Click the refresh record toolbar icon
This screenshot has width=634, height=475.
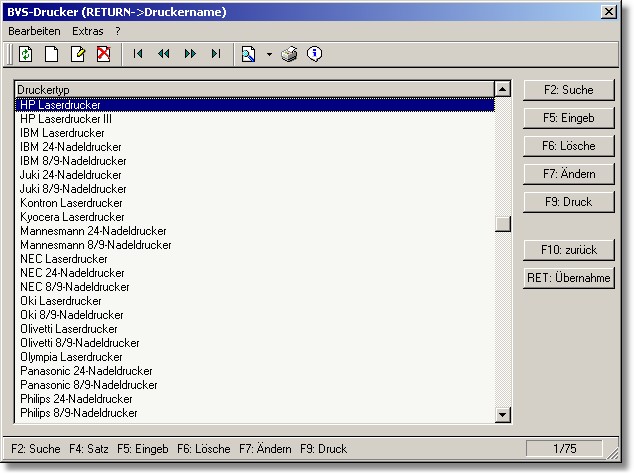[26, 54]
